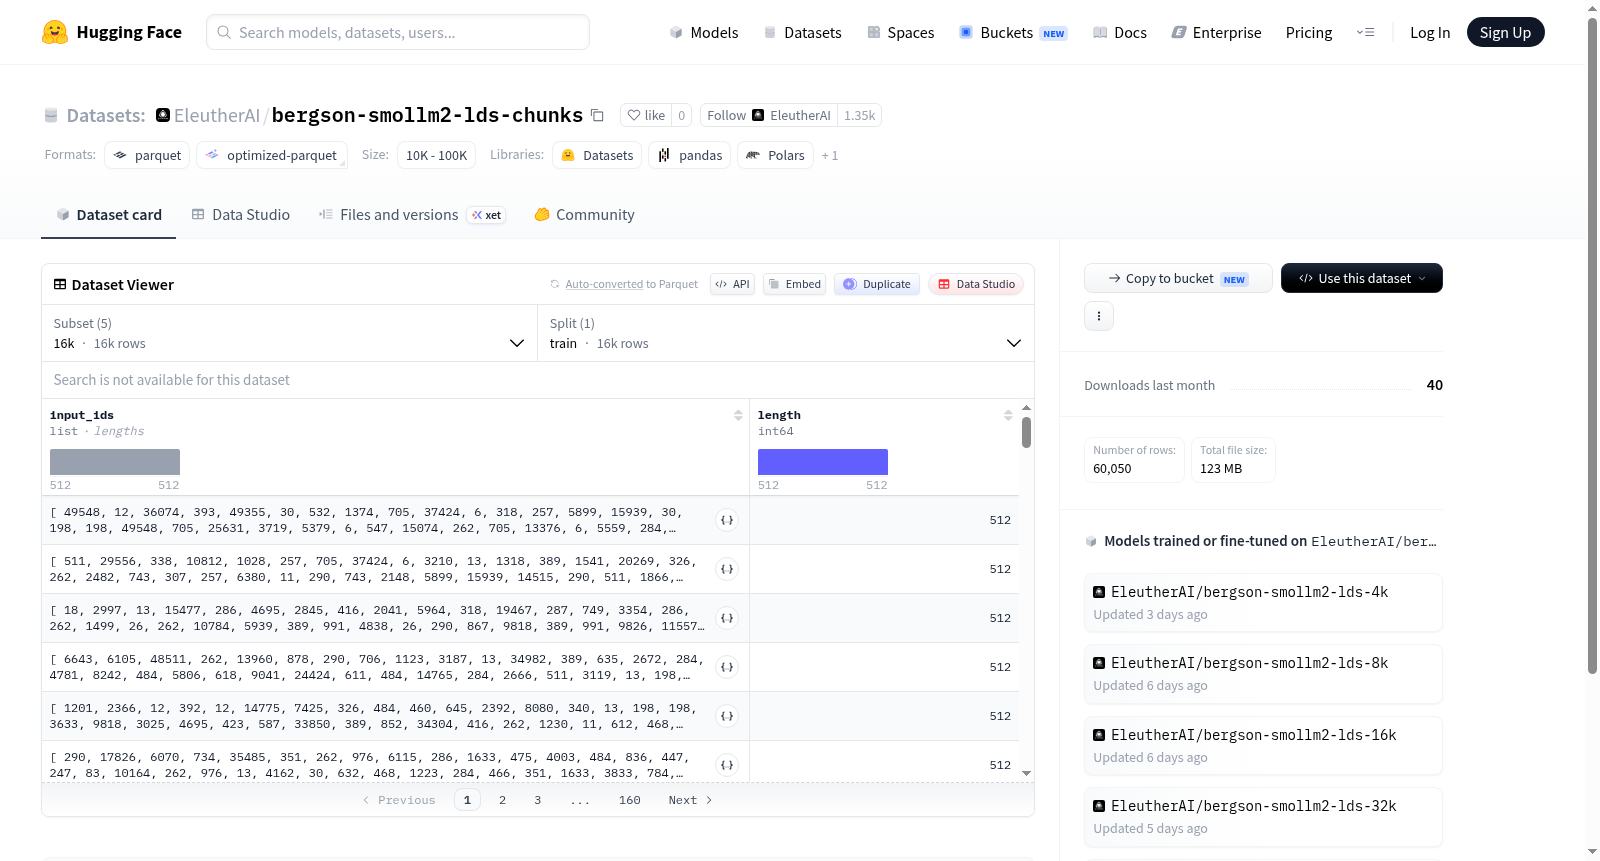The height and width of the screenshot is (861, 1600).
Task: Expand input_ids cell for row starting 18, 2997
Action: point(727,618)
